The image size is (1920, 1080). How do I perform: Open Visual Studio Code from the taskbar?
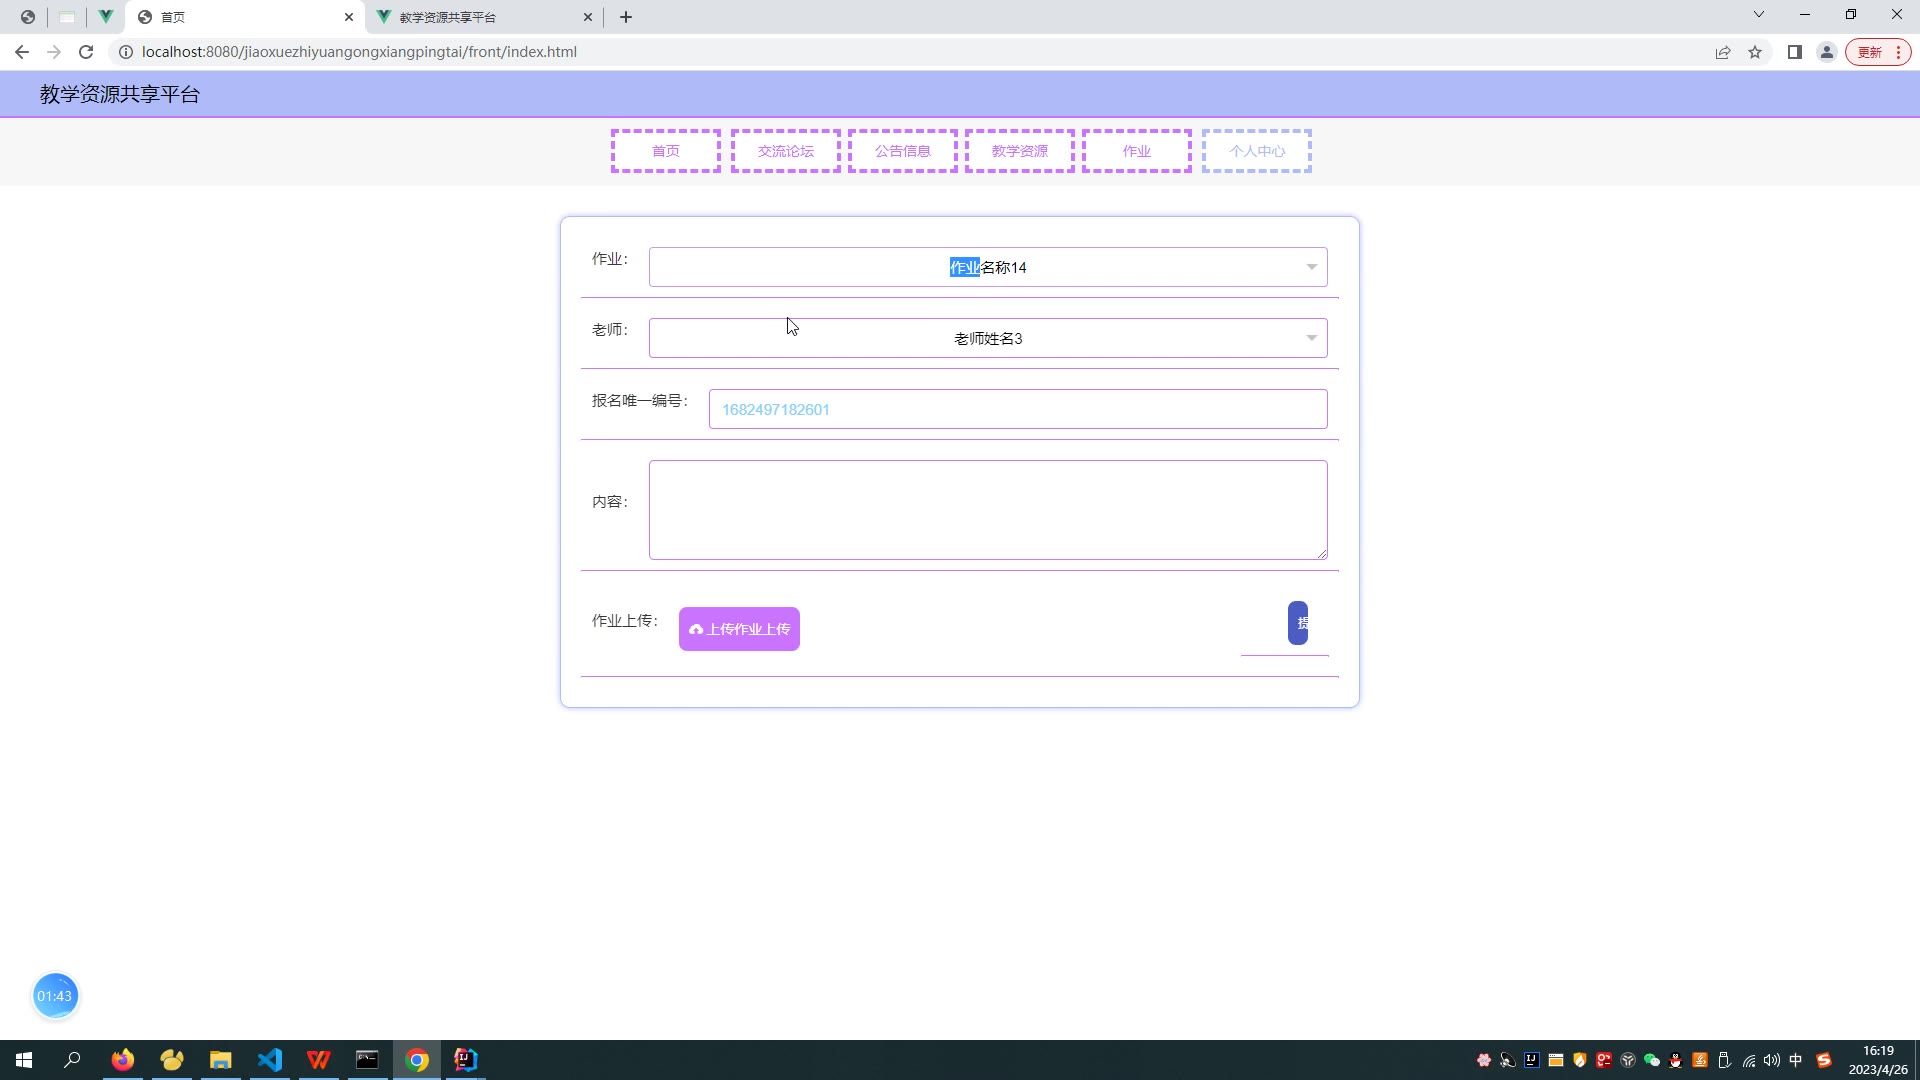pos(270,1060)
